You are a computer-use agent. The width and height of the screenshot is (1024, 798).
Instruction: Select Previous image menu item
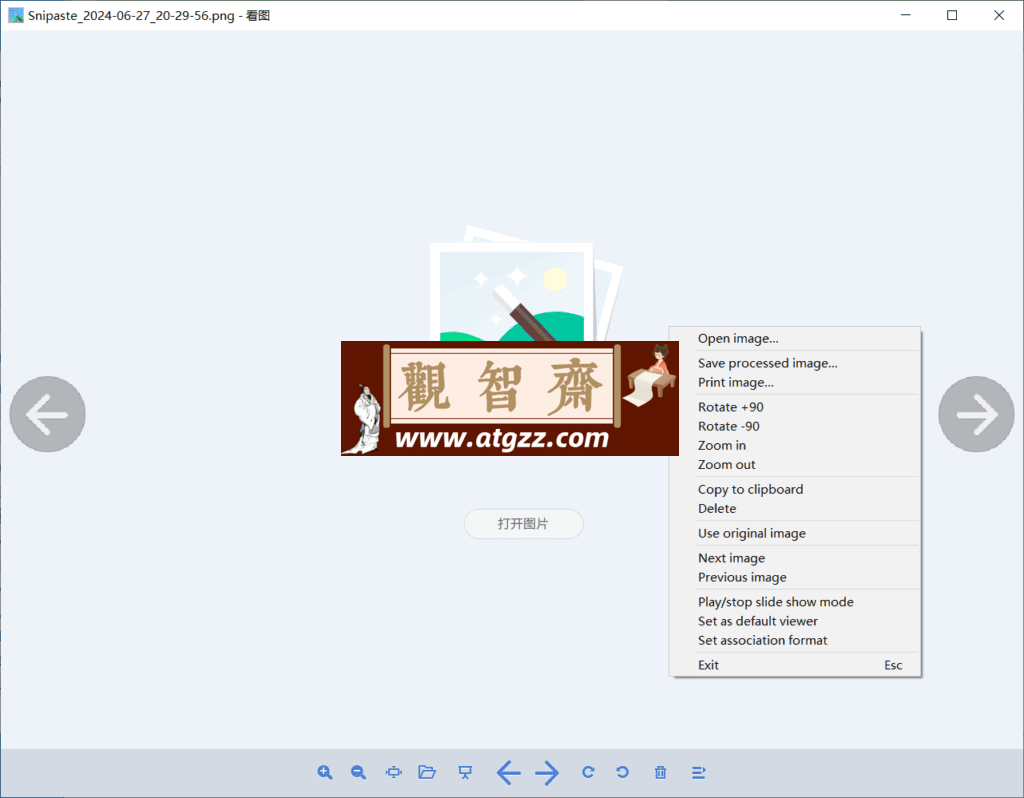pos(795,577)
